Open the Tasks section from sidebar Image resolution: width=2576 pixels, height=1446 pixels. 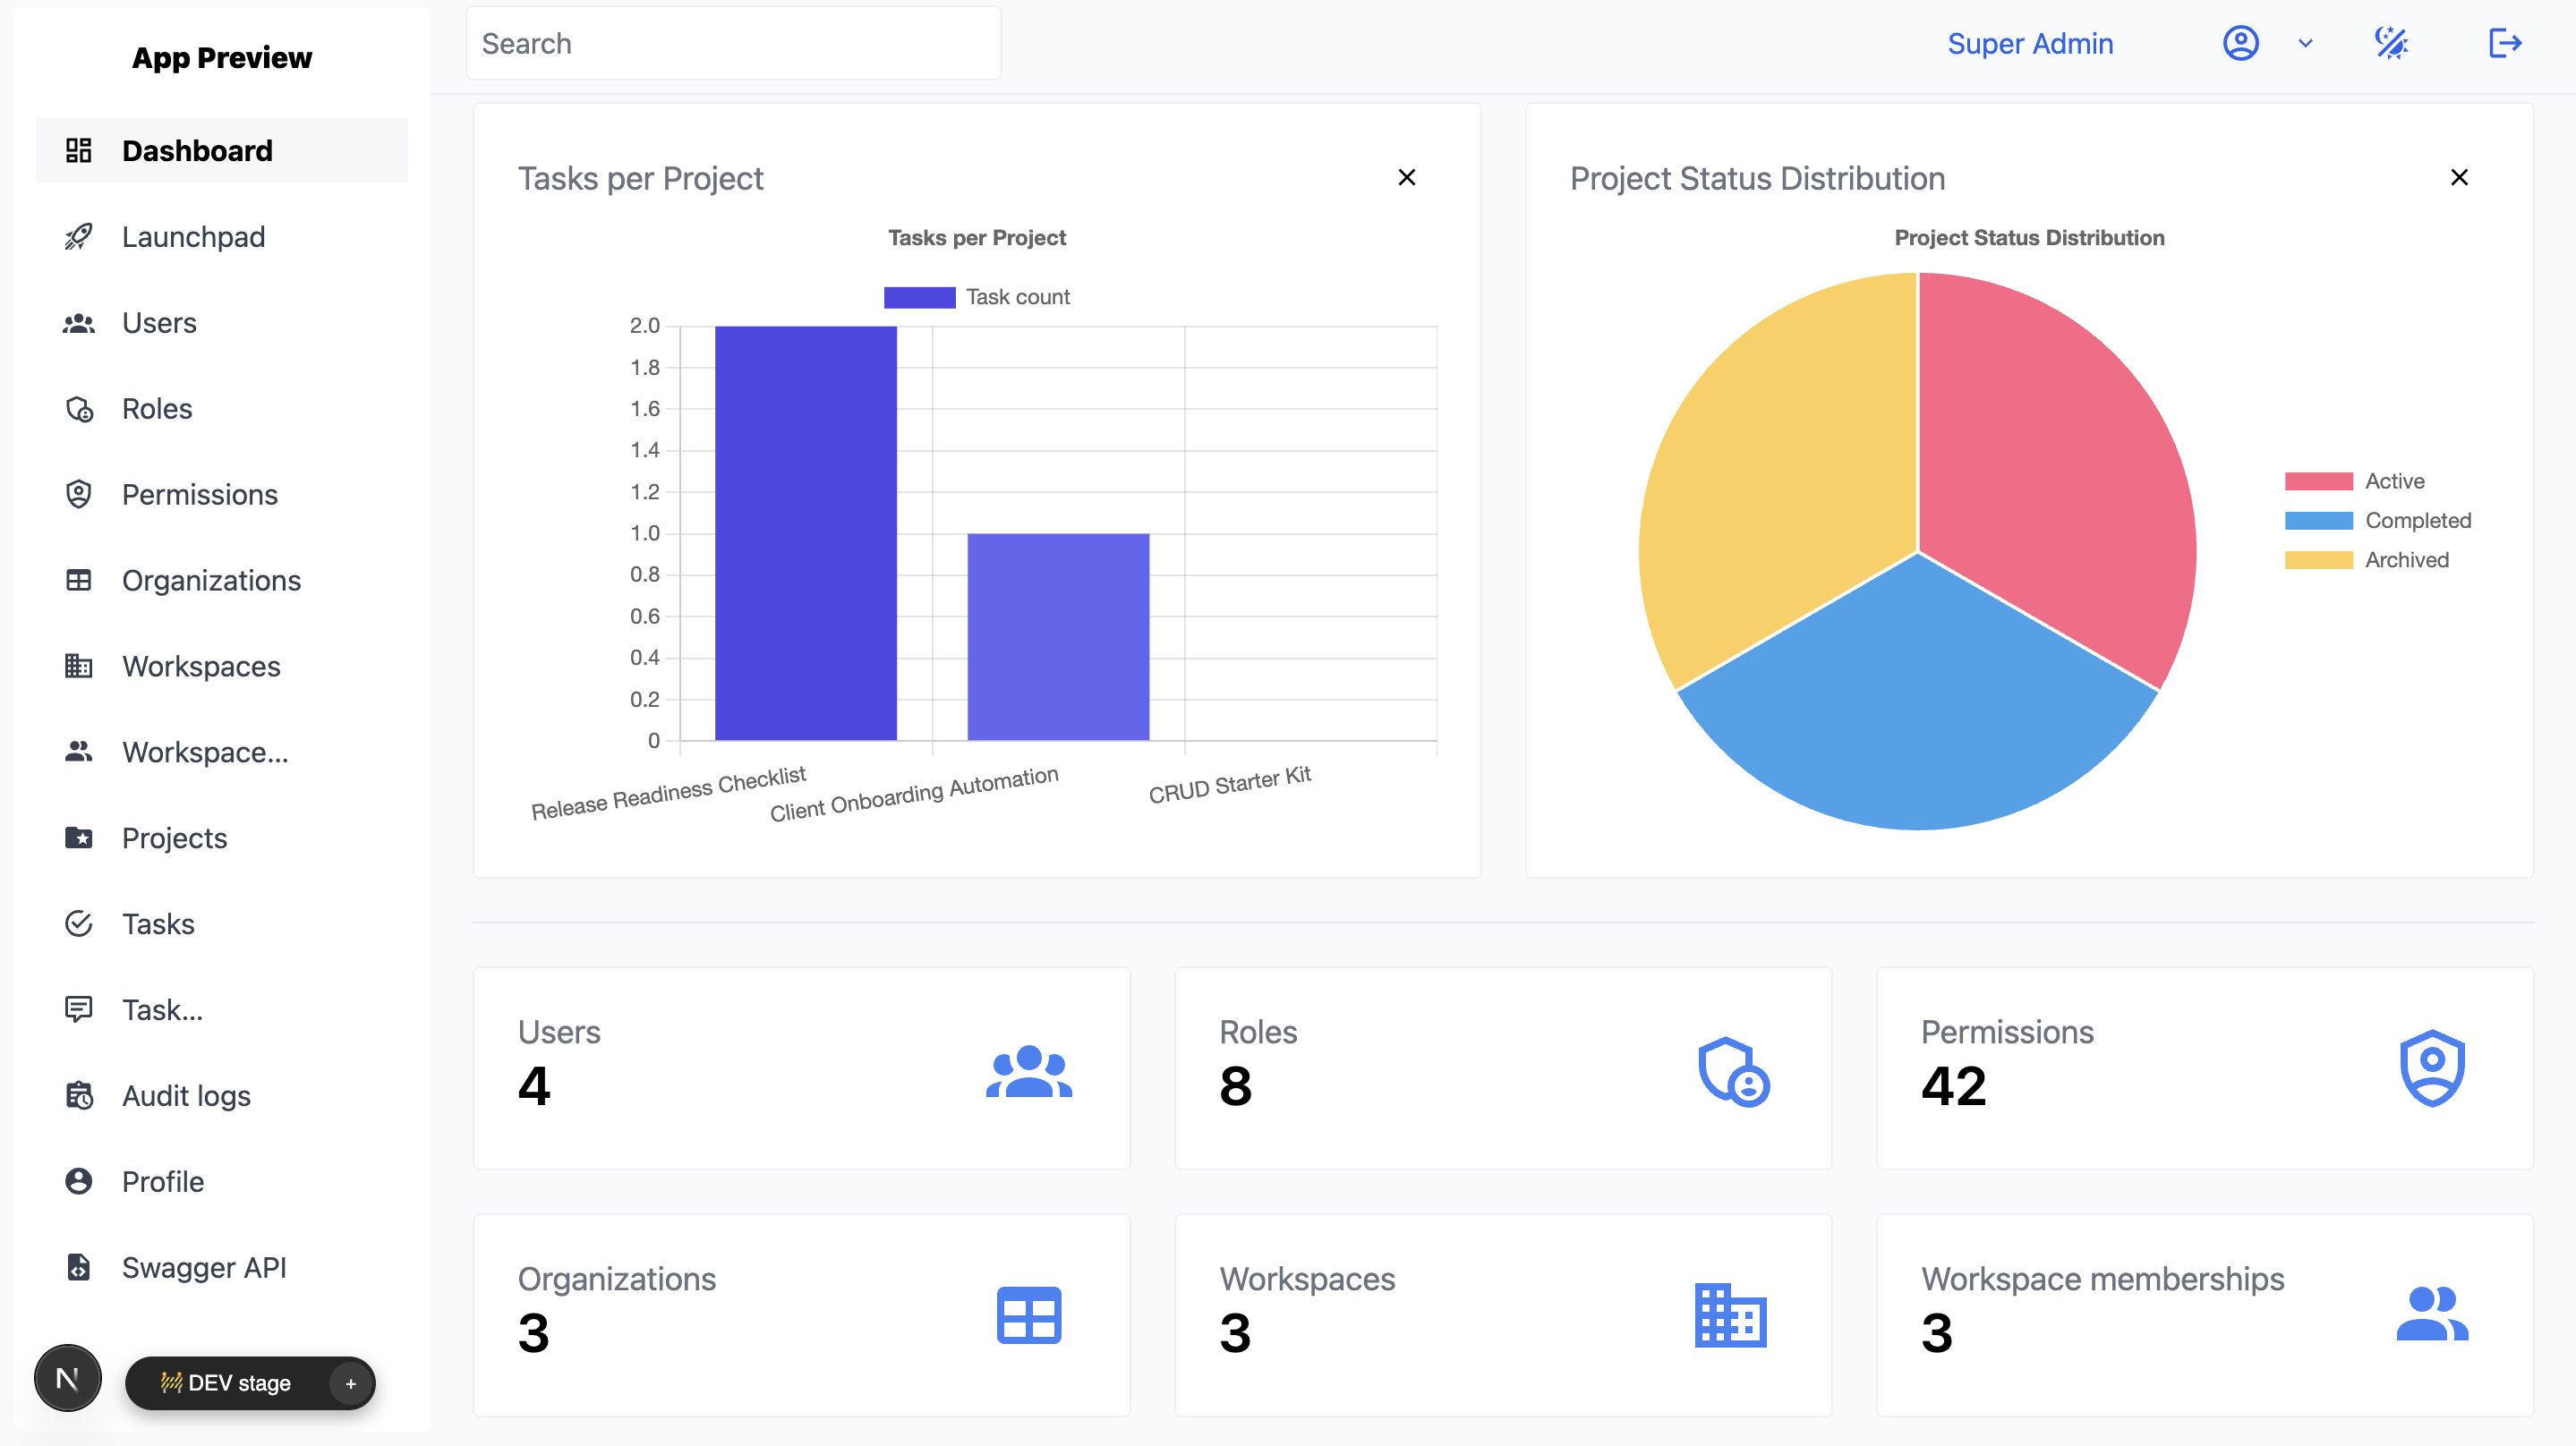[x=158, y=923]
